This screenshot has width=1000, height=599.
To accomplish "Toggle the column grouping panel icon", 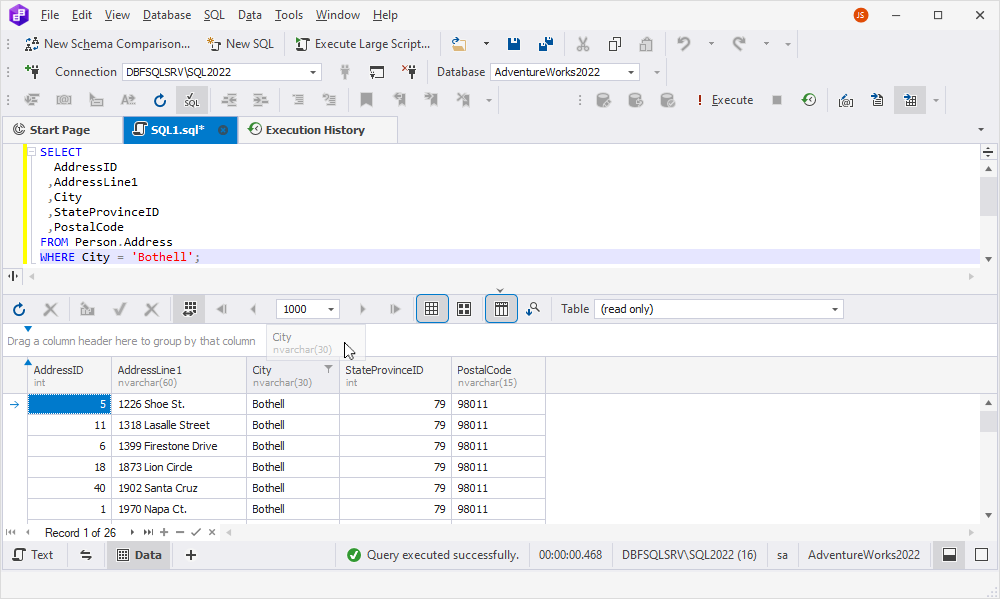I will pos(501,309).
